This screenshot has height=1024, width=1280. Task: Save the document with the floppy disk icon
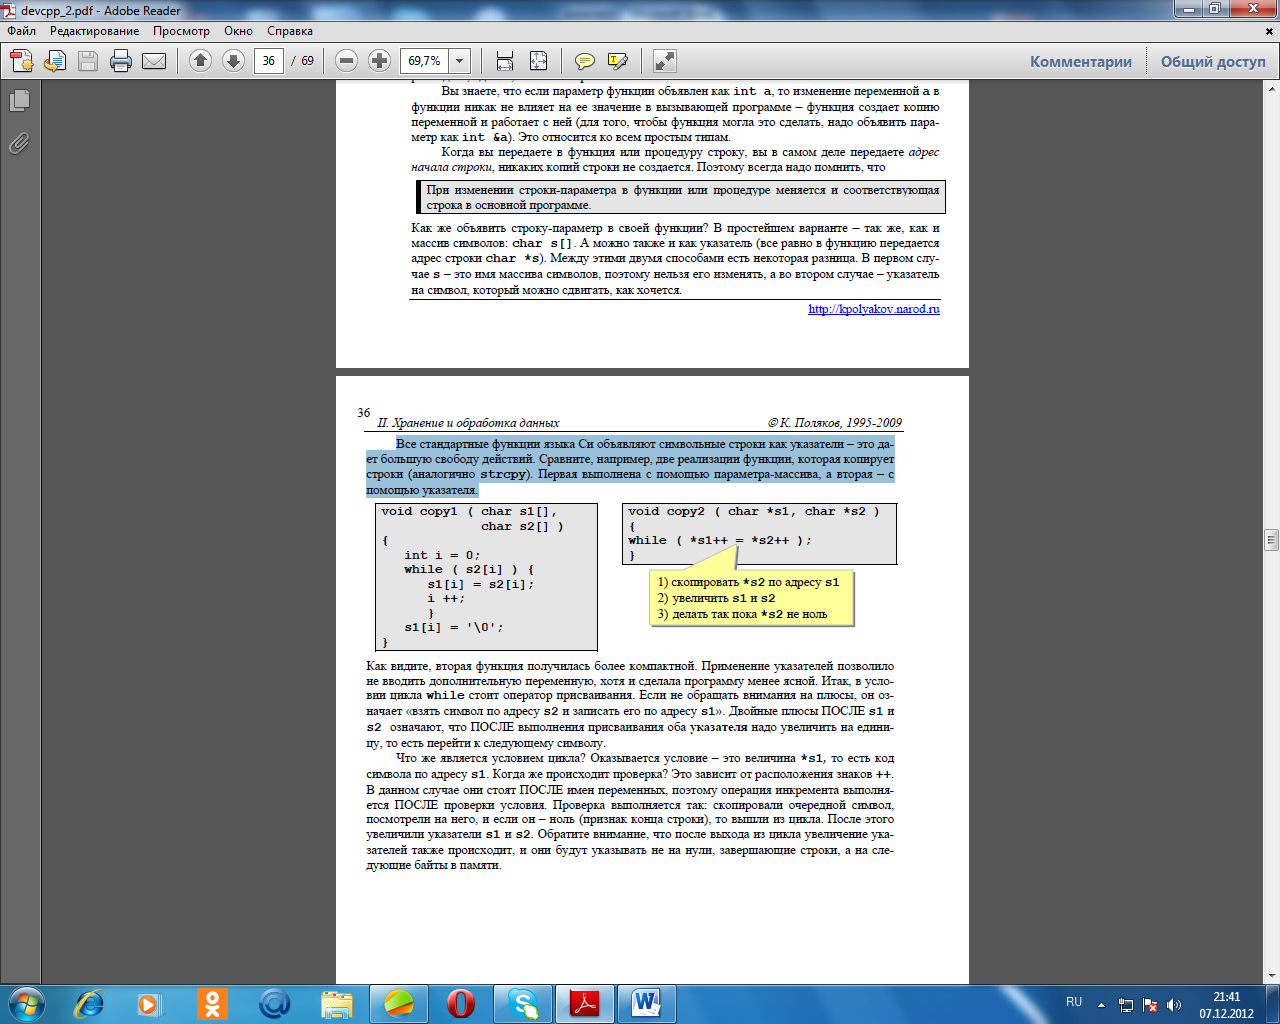(88, 61)
